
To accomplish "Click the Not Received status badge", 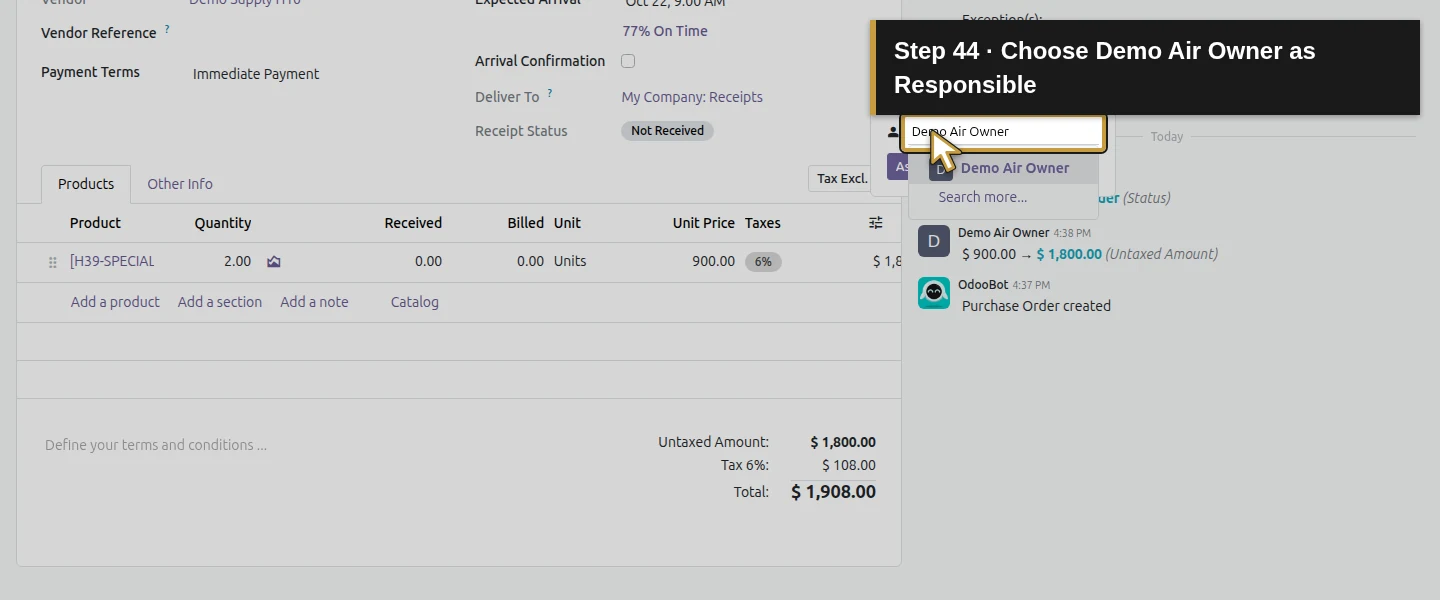I will [x=667, y=131].
